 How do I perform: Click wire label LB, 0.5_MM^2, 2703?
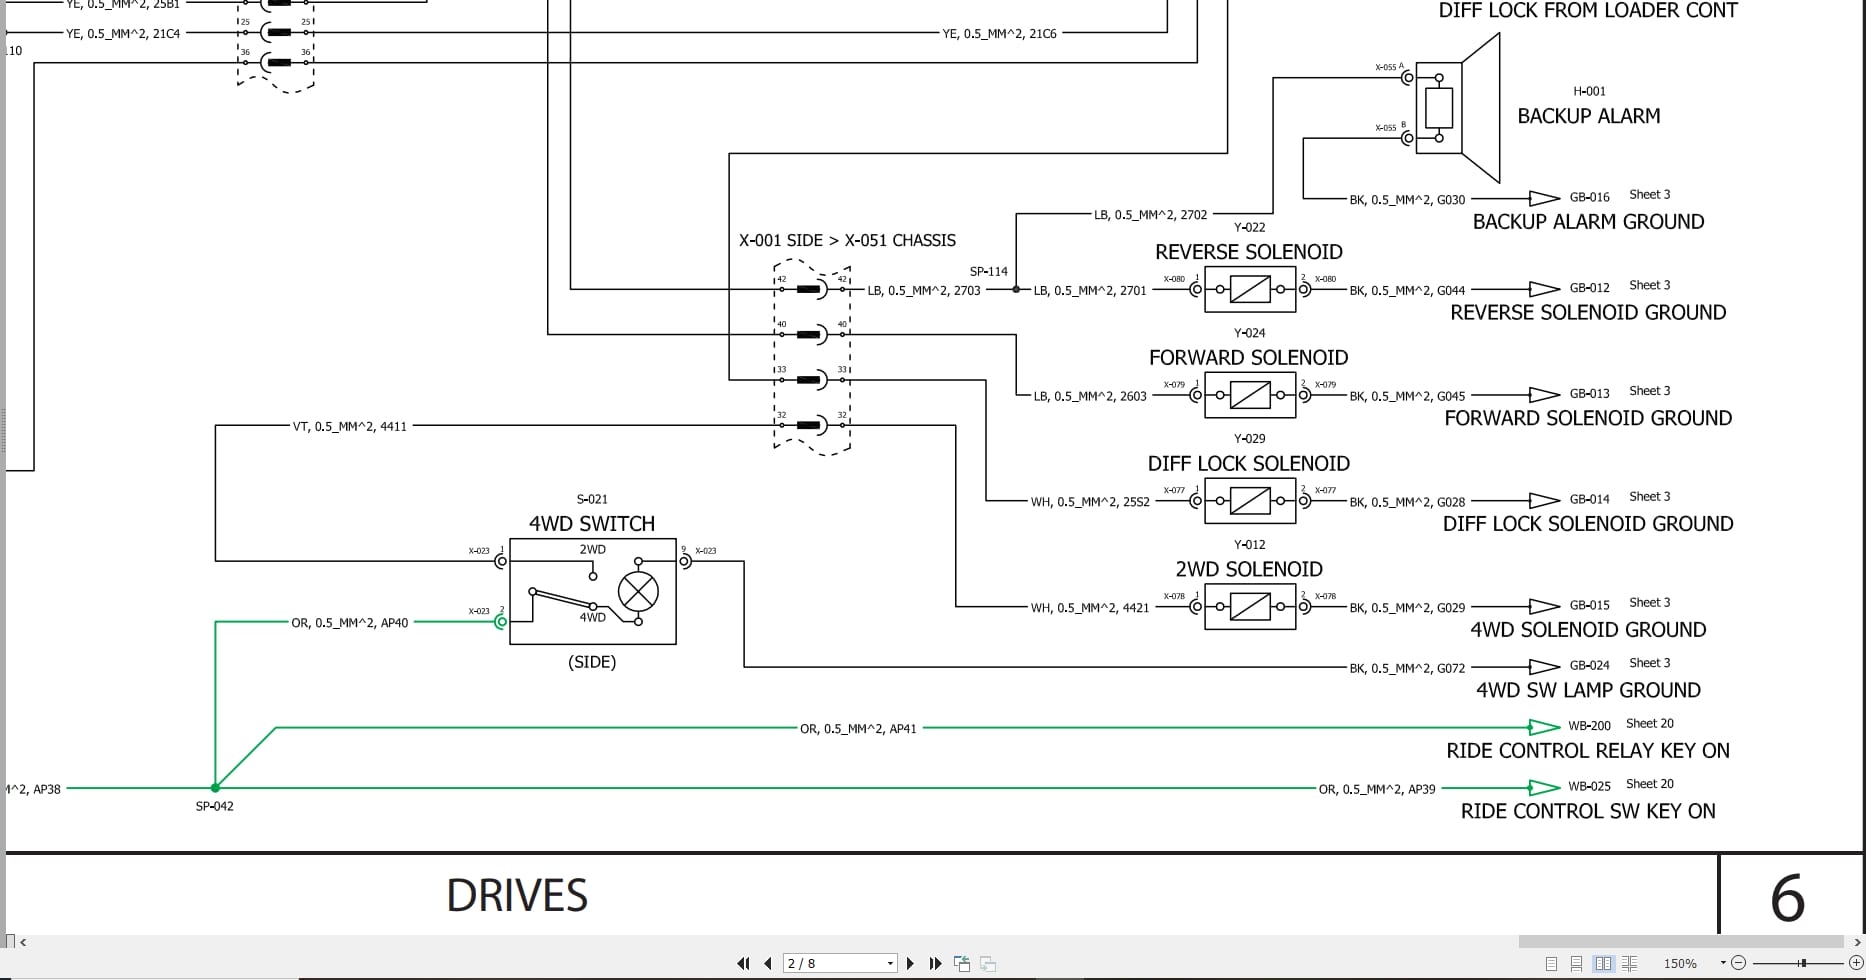coord(923,291)
